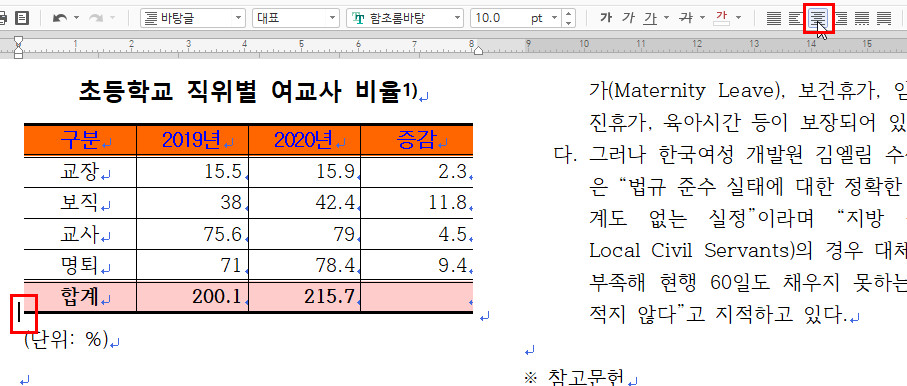Click the 78.4 cell in 명퇴 row
The height and width of the screenshot is (386, 907).
pos(305,265)
